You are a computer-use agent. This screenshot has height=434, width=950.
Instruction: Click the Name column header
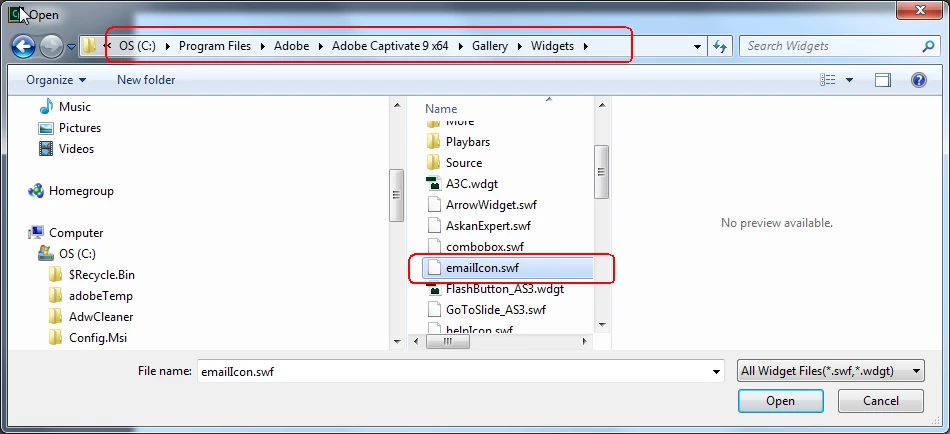[x=441, y=109]
